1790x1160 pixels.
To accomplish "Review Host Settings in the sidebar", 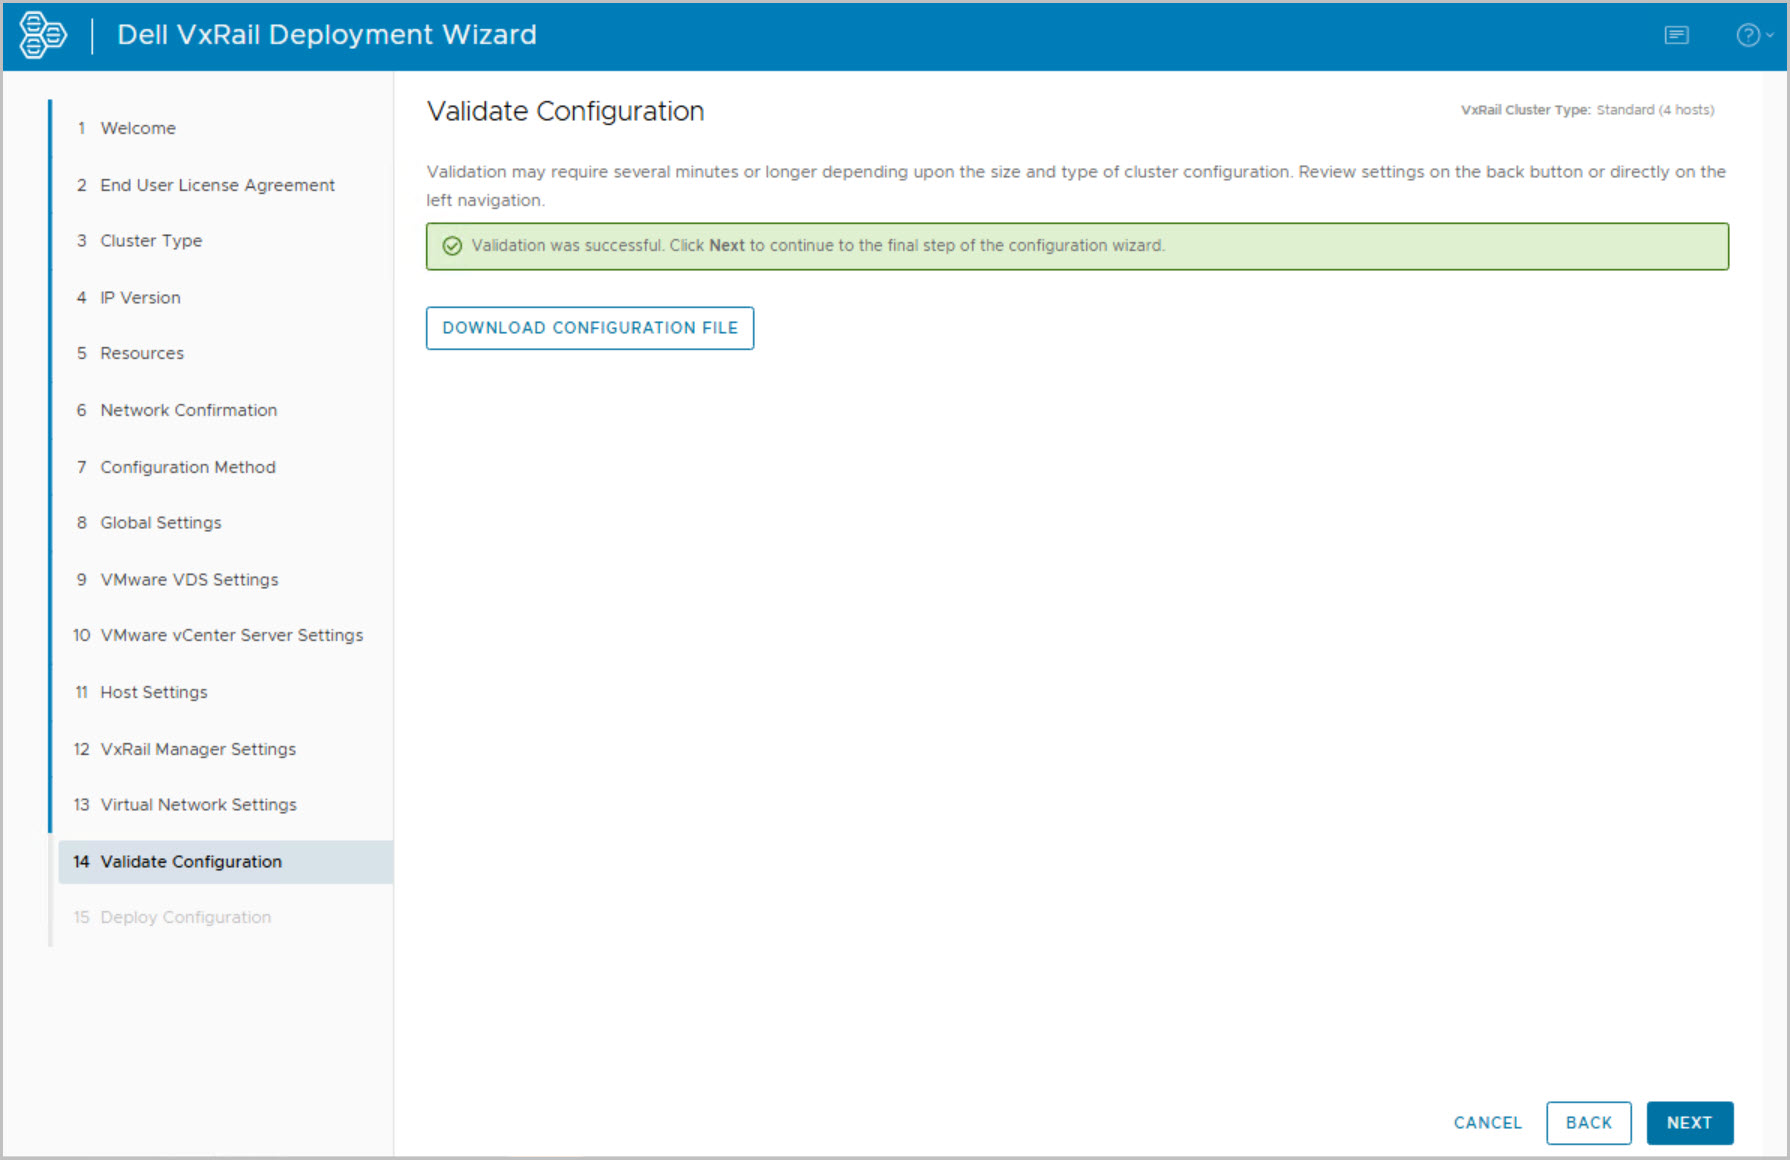I will (x=153, y=692).
